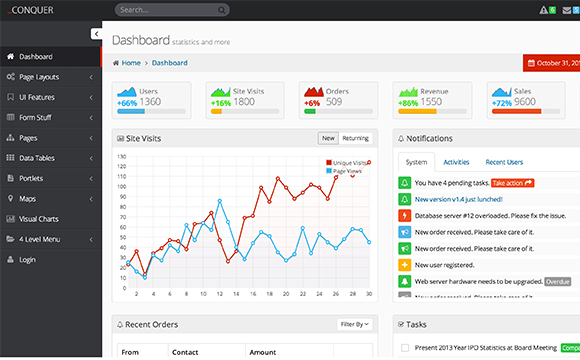Image resolution: width=580 pixels, height=360 pixels.
Task: Open Visual Charts in sidebar
Action: pos(51,219)
